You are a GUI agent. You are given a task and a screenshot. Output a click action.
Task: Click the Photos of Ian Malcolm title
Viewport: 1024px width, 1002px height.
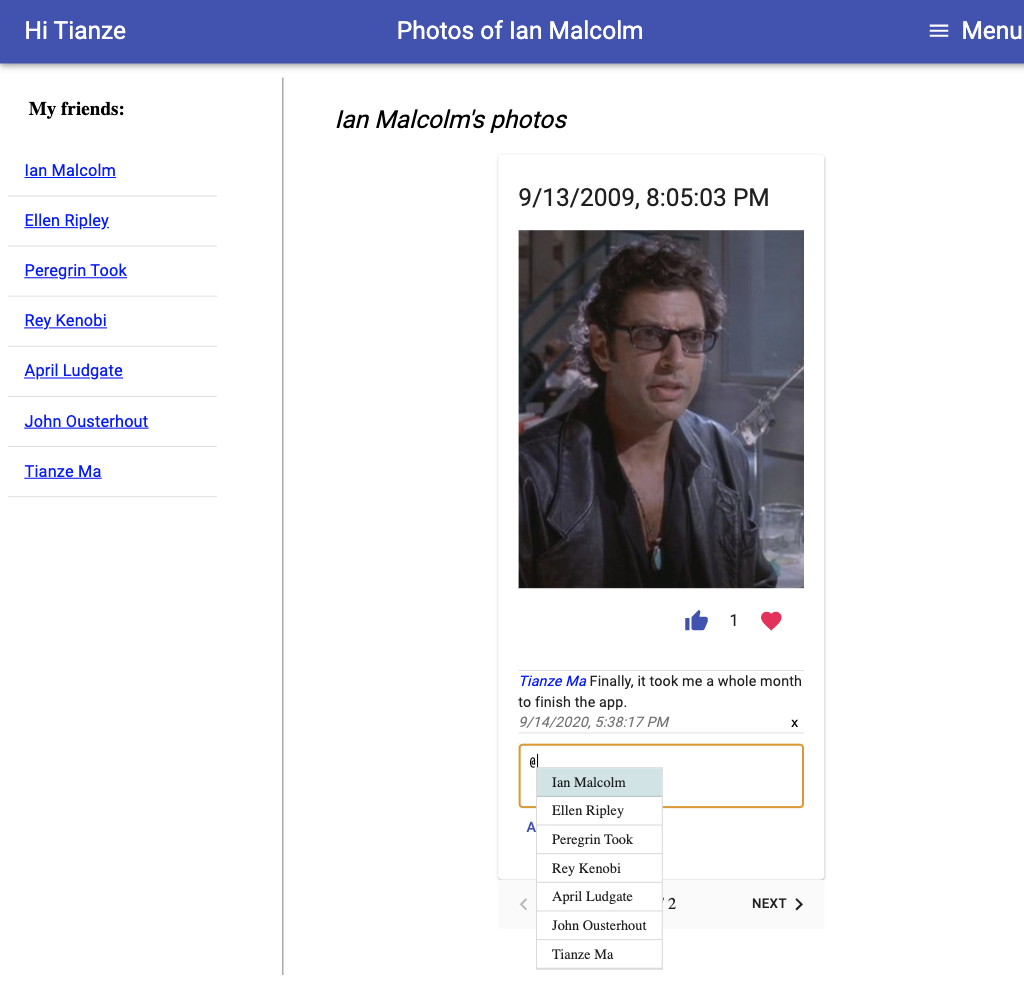[520, 31]
